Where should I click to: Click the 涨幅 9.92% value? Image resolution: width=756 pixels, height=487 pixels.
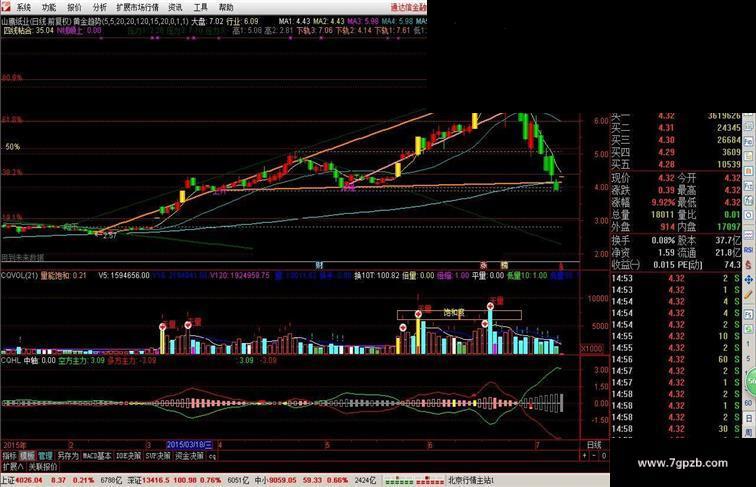pyautogui.click(x=663, y=203)
